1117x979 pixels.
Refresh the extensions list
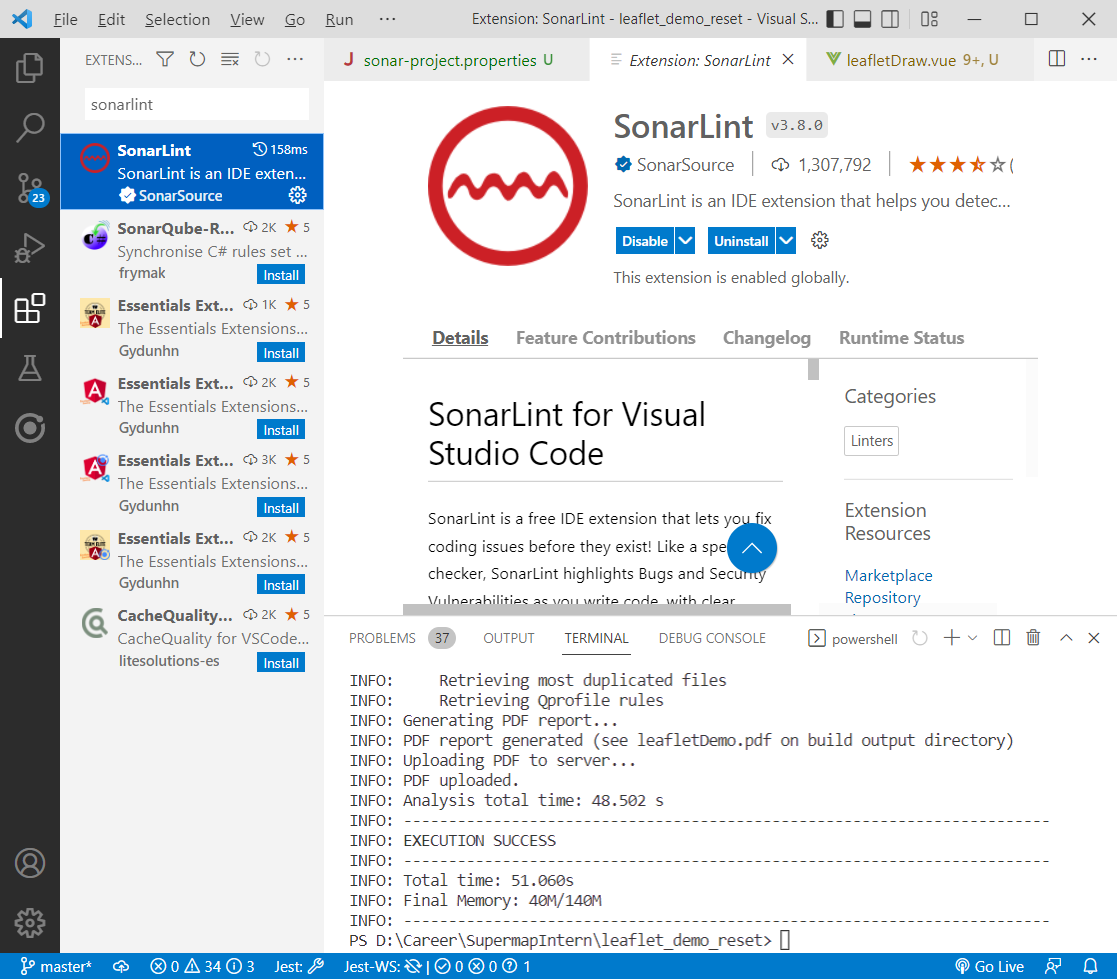pyautogui.click(x=197, y=59)
